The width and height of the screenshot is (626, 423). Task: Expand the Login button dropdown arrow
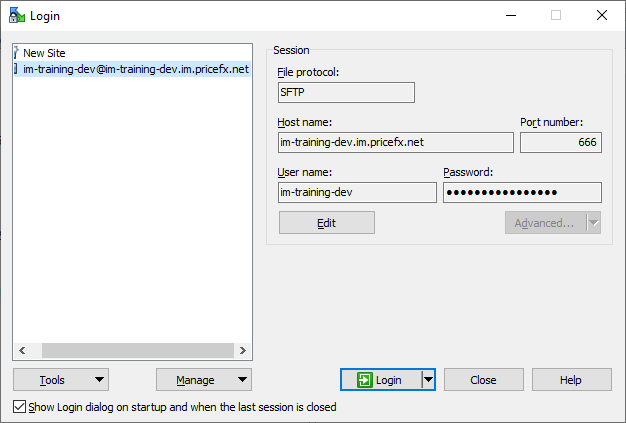(428, 380)
